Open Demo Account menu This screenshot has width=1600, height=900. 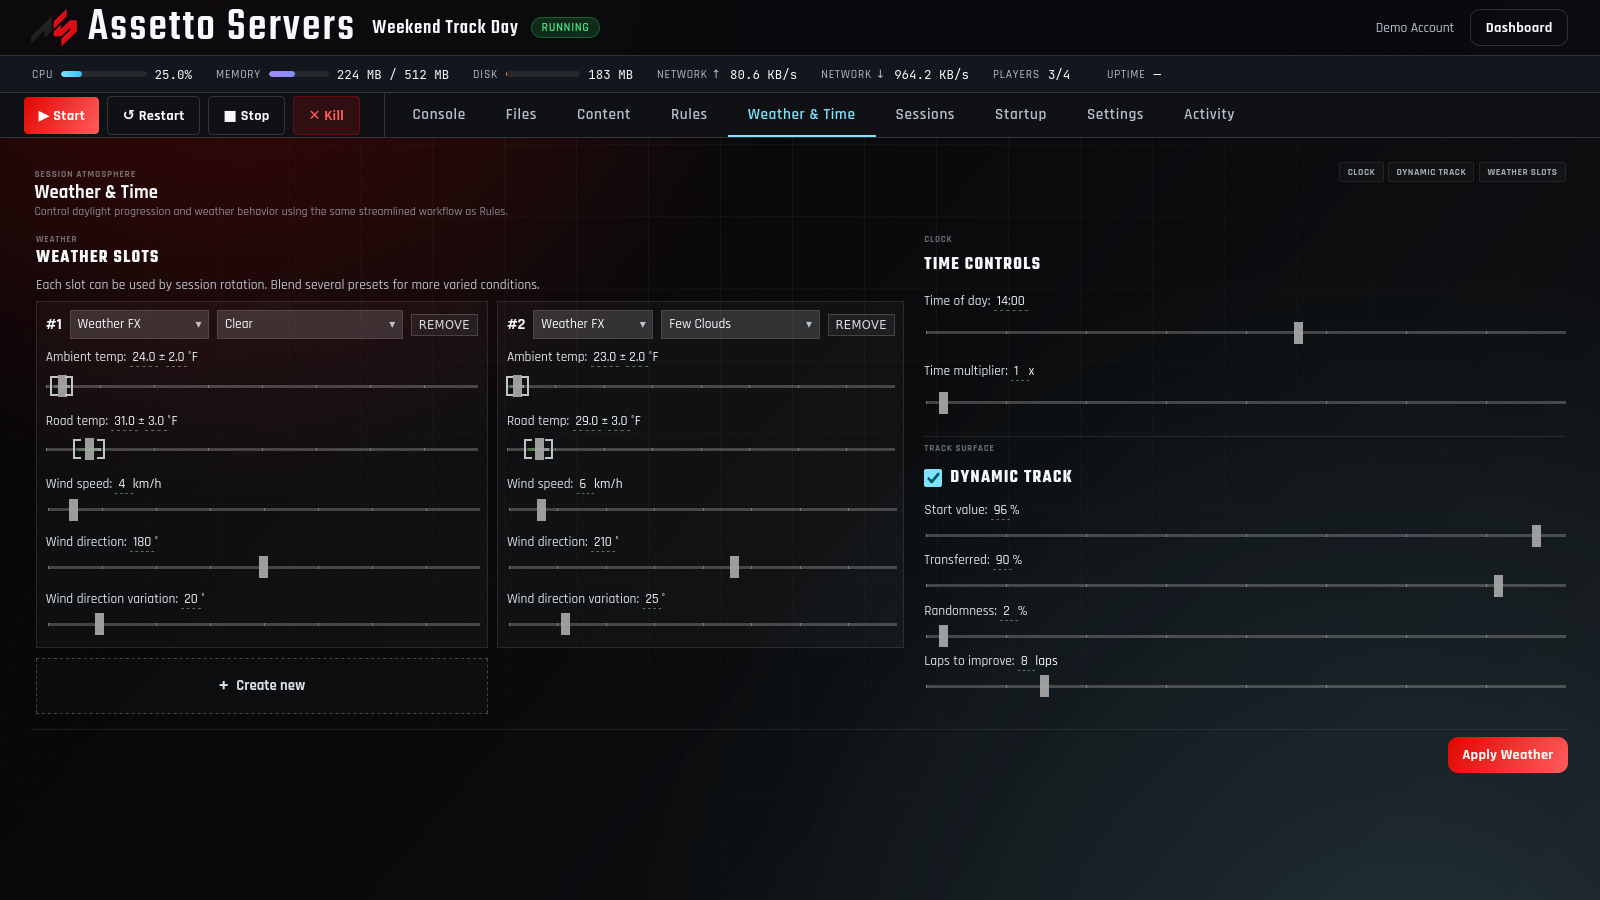[1414, 28]
